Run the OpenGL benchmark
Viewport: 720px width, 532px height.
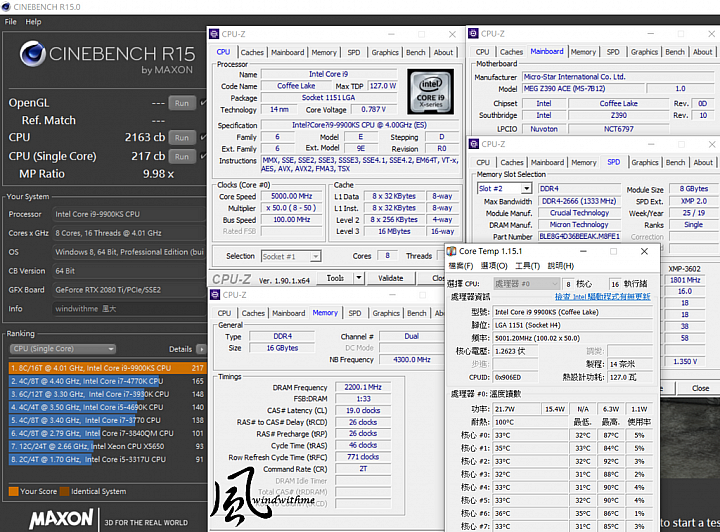click(x=182, y=103)
